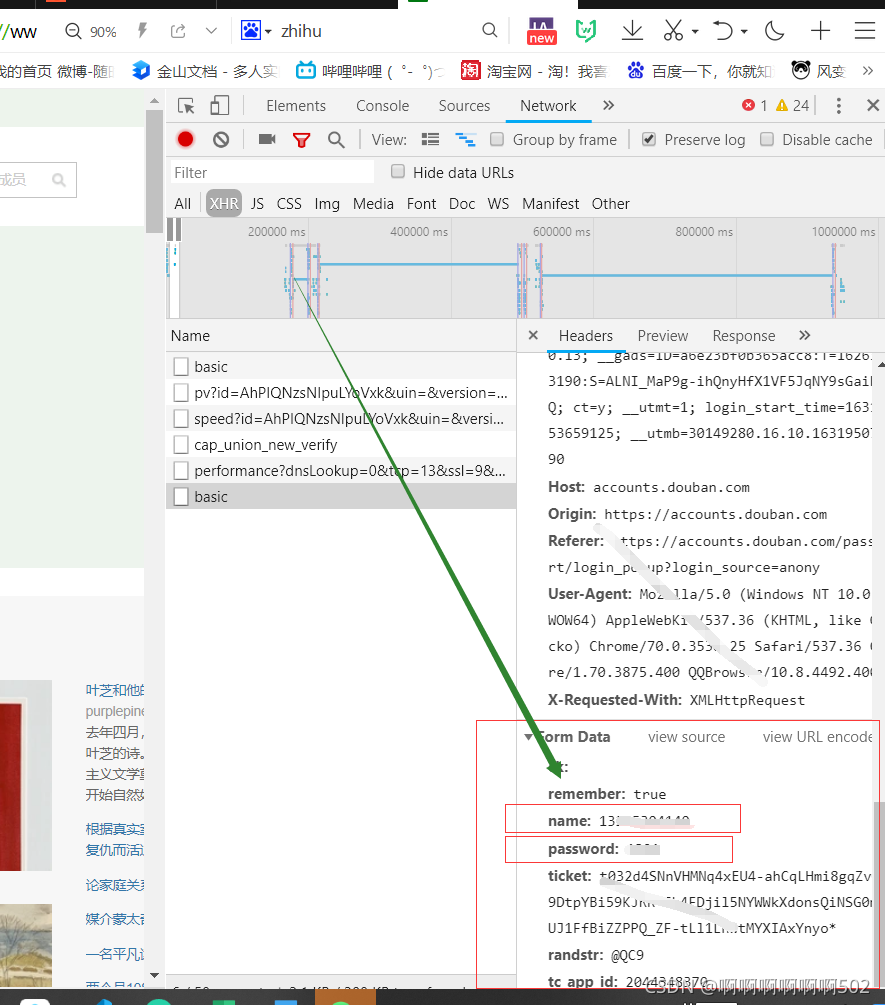Filter requests by Img type
The width and height of the screenshot is (885, 1005).
pyautogui.click(x=327, y=204)
